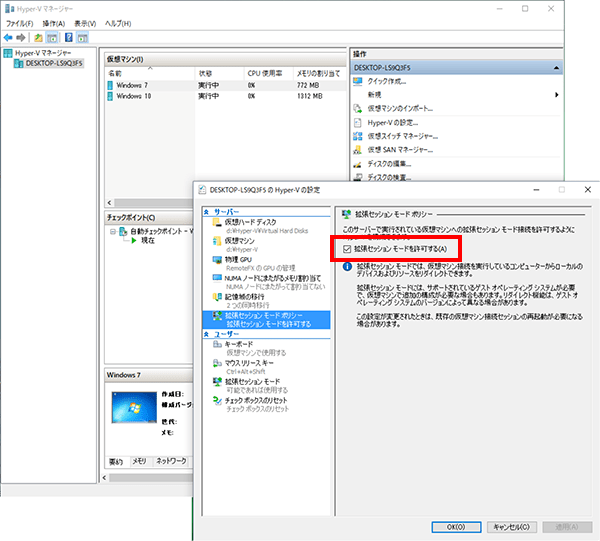Sort the VM list by 名前 column
This screenshot has height=541, width=600.
tap(150, 73)
